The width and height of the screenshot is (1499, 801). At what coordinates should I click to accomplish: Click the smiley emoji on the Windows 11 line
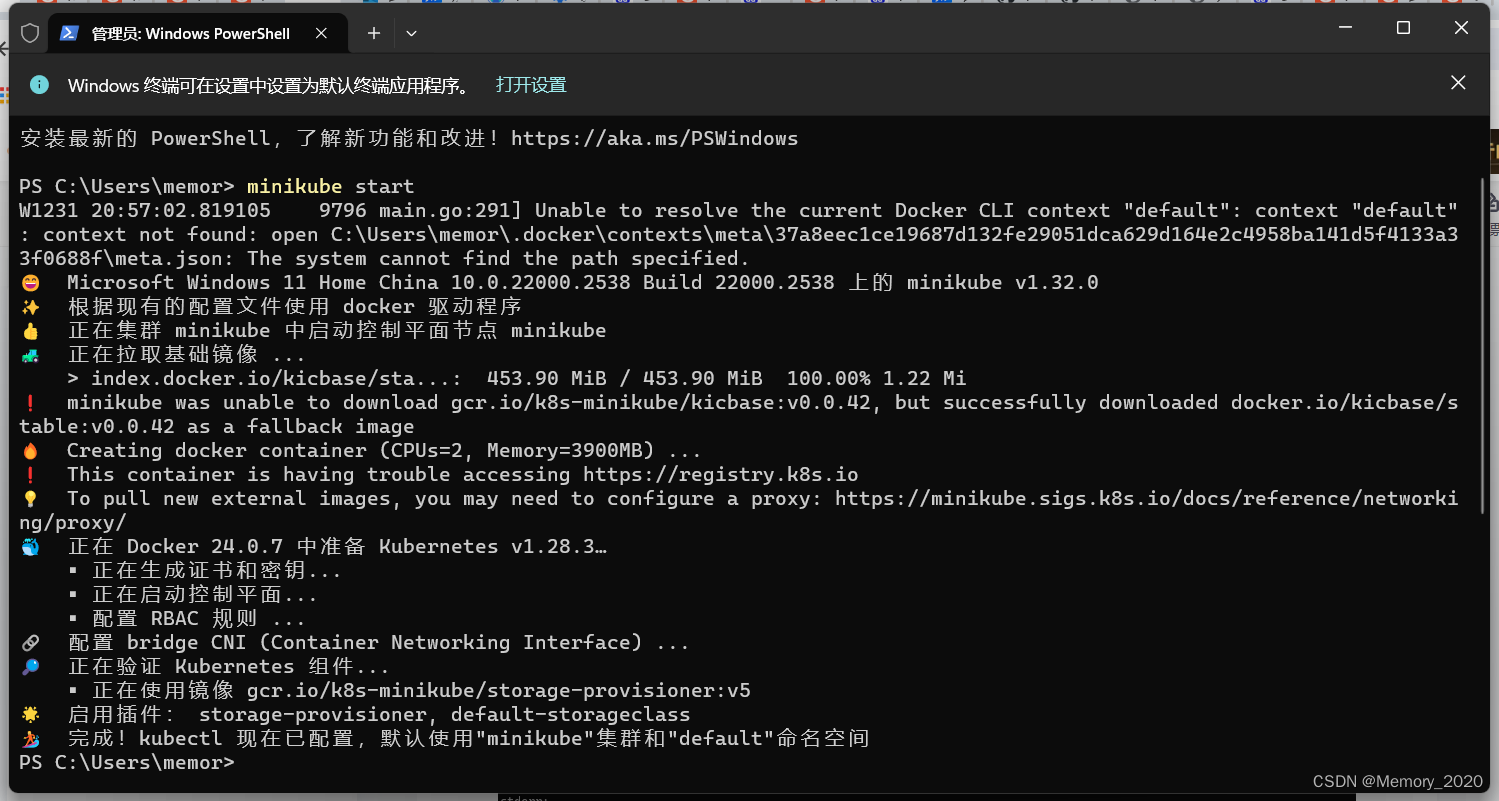29,283
